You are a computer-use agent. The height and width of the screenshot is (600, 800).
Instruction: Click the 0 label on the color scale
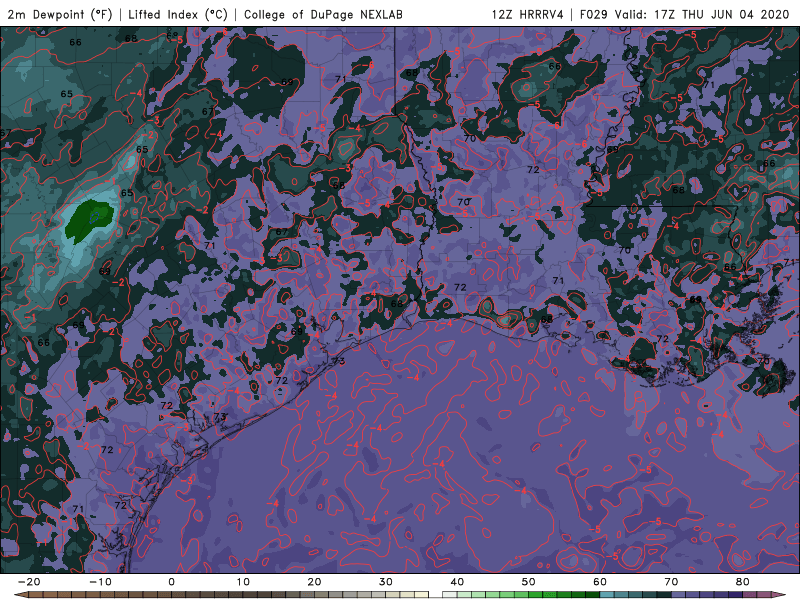[x=171, y=582]
